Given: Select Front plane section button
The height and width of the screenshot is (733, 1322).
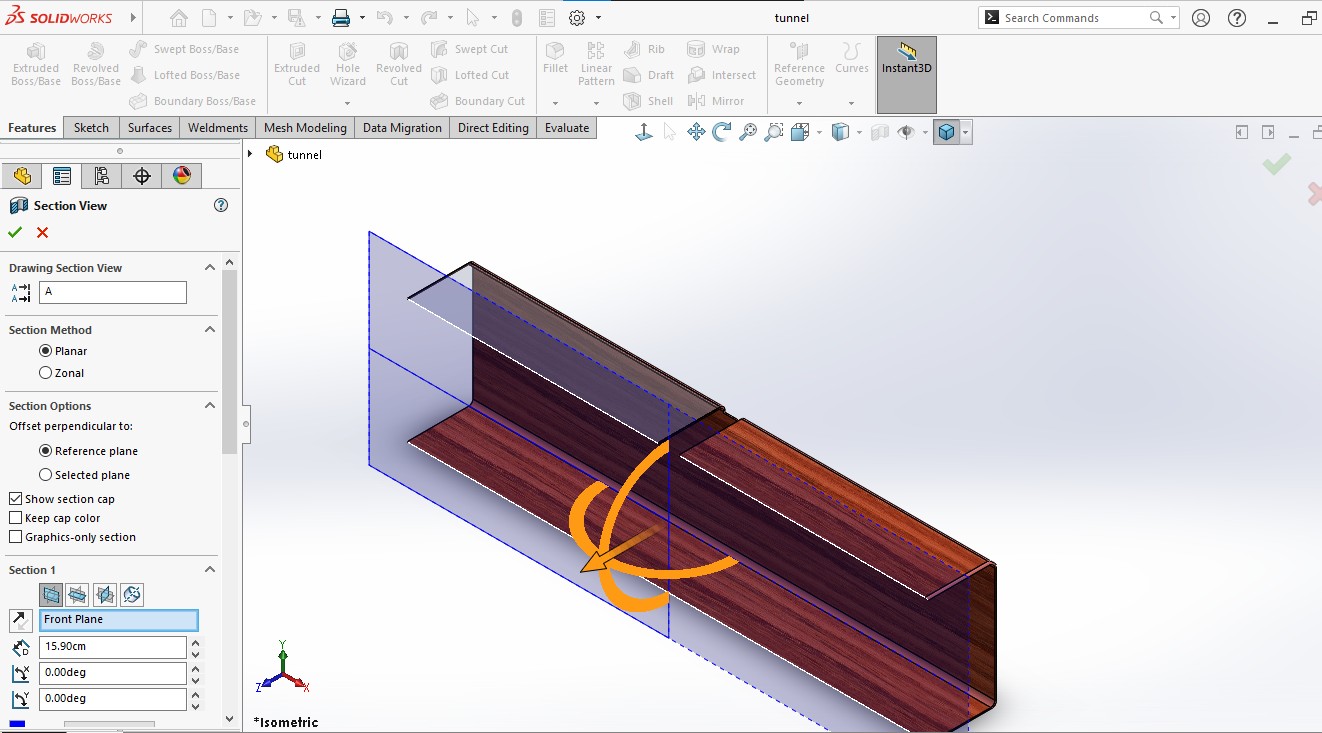Looking at the screenshot, I should [x=51, y=595].
